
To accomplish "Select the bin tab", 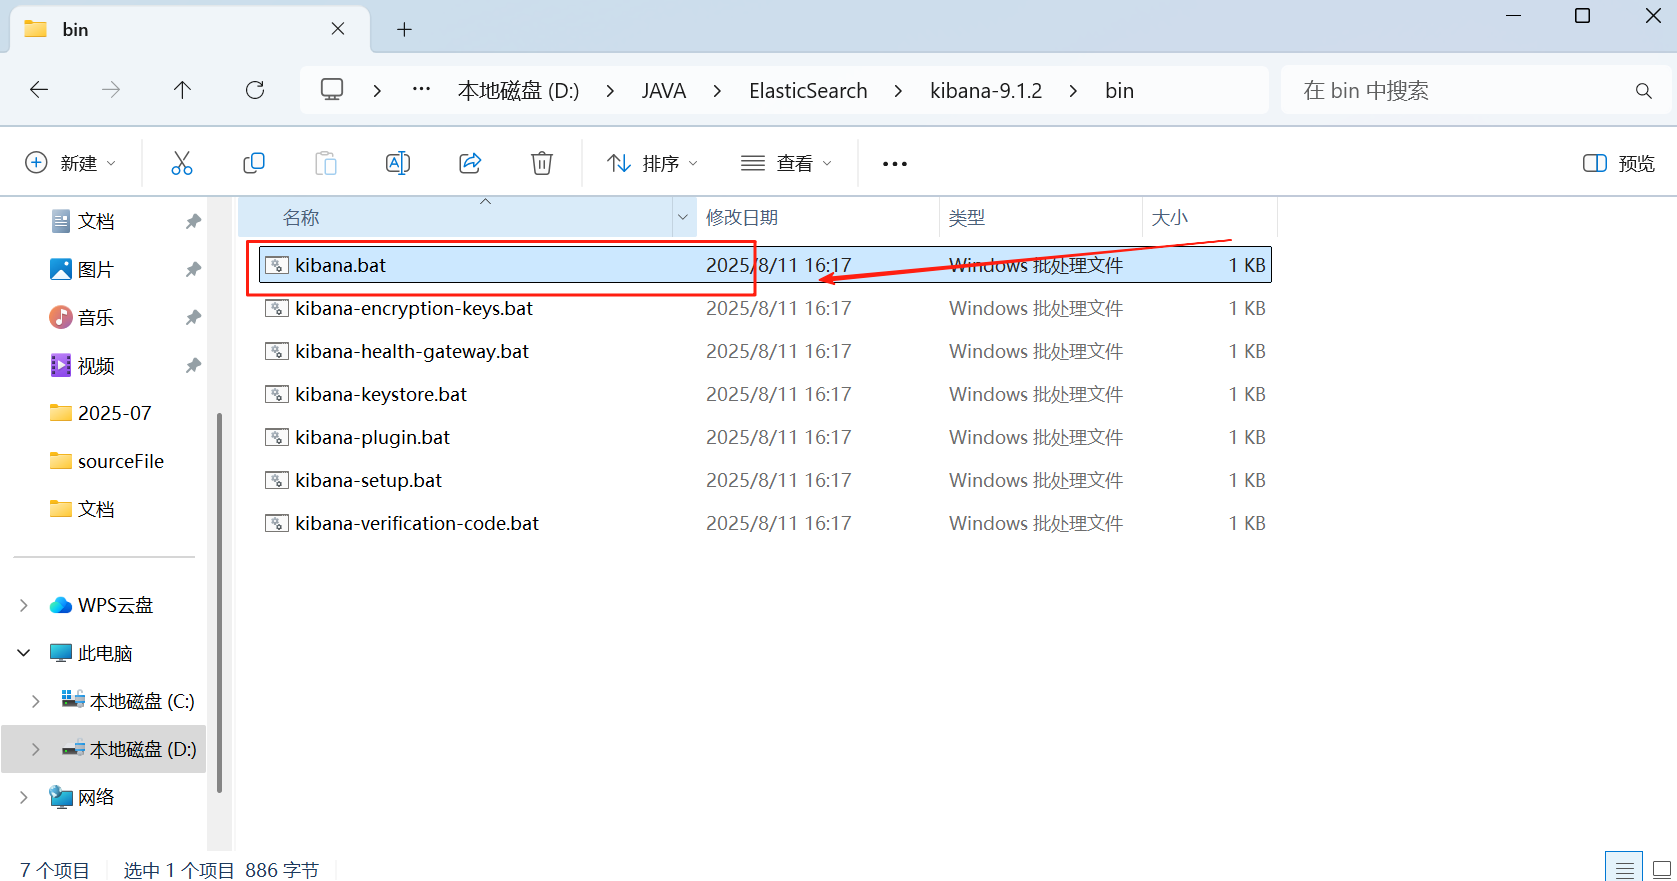I will (190, 29).
